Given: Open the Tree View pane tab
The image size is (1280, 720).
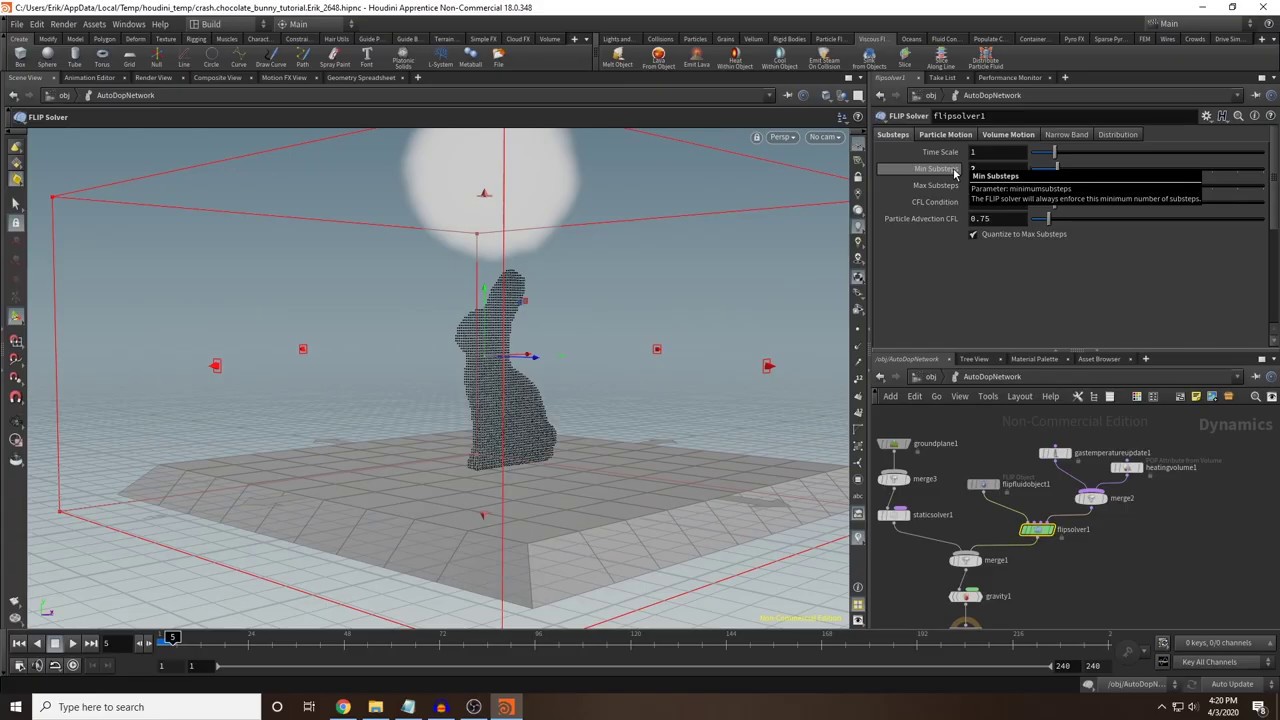Looking at the screenshot, I should pyautogui.click(x=974, y=359).
